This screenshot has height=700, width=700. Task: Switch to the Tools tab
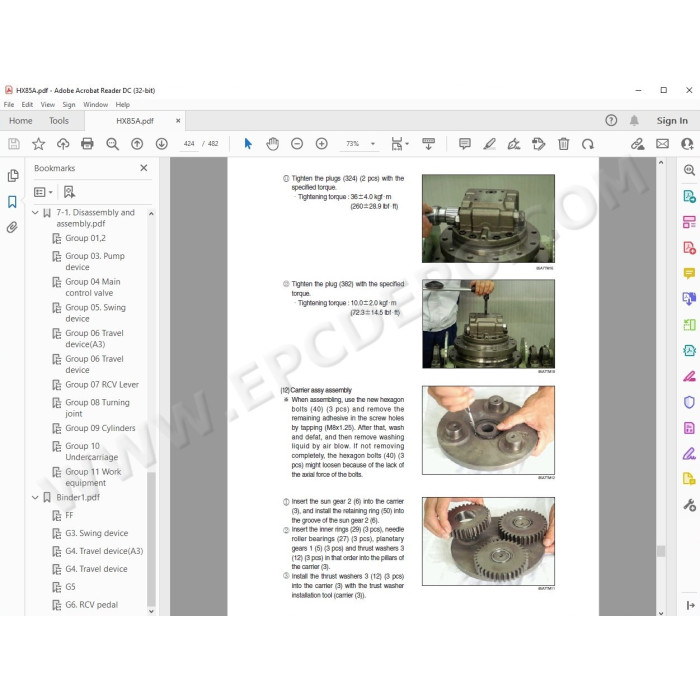click(x=59, y=121)
